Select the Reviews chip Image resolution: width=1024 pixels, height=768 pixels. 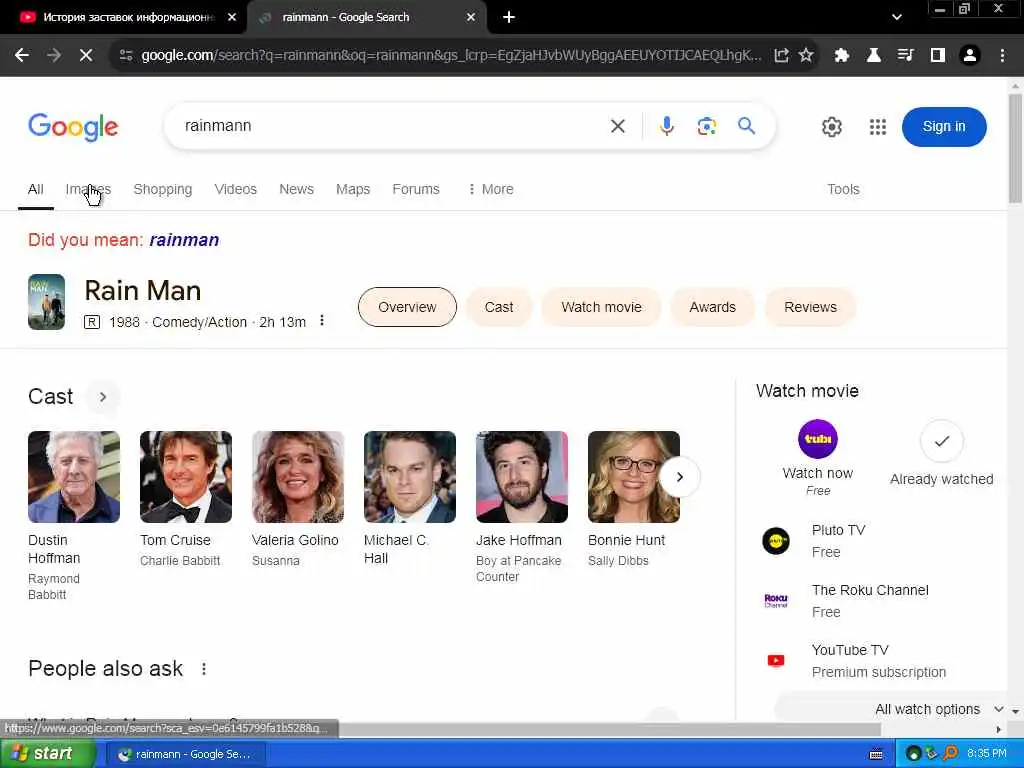pos(810,307)
